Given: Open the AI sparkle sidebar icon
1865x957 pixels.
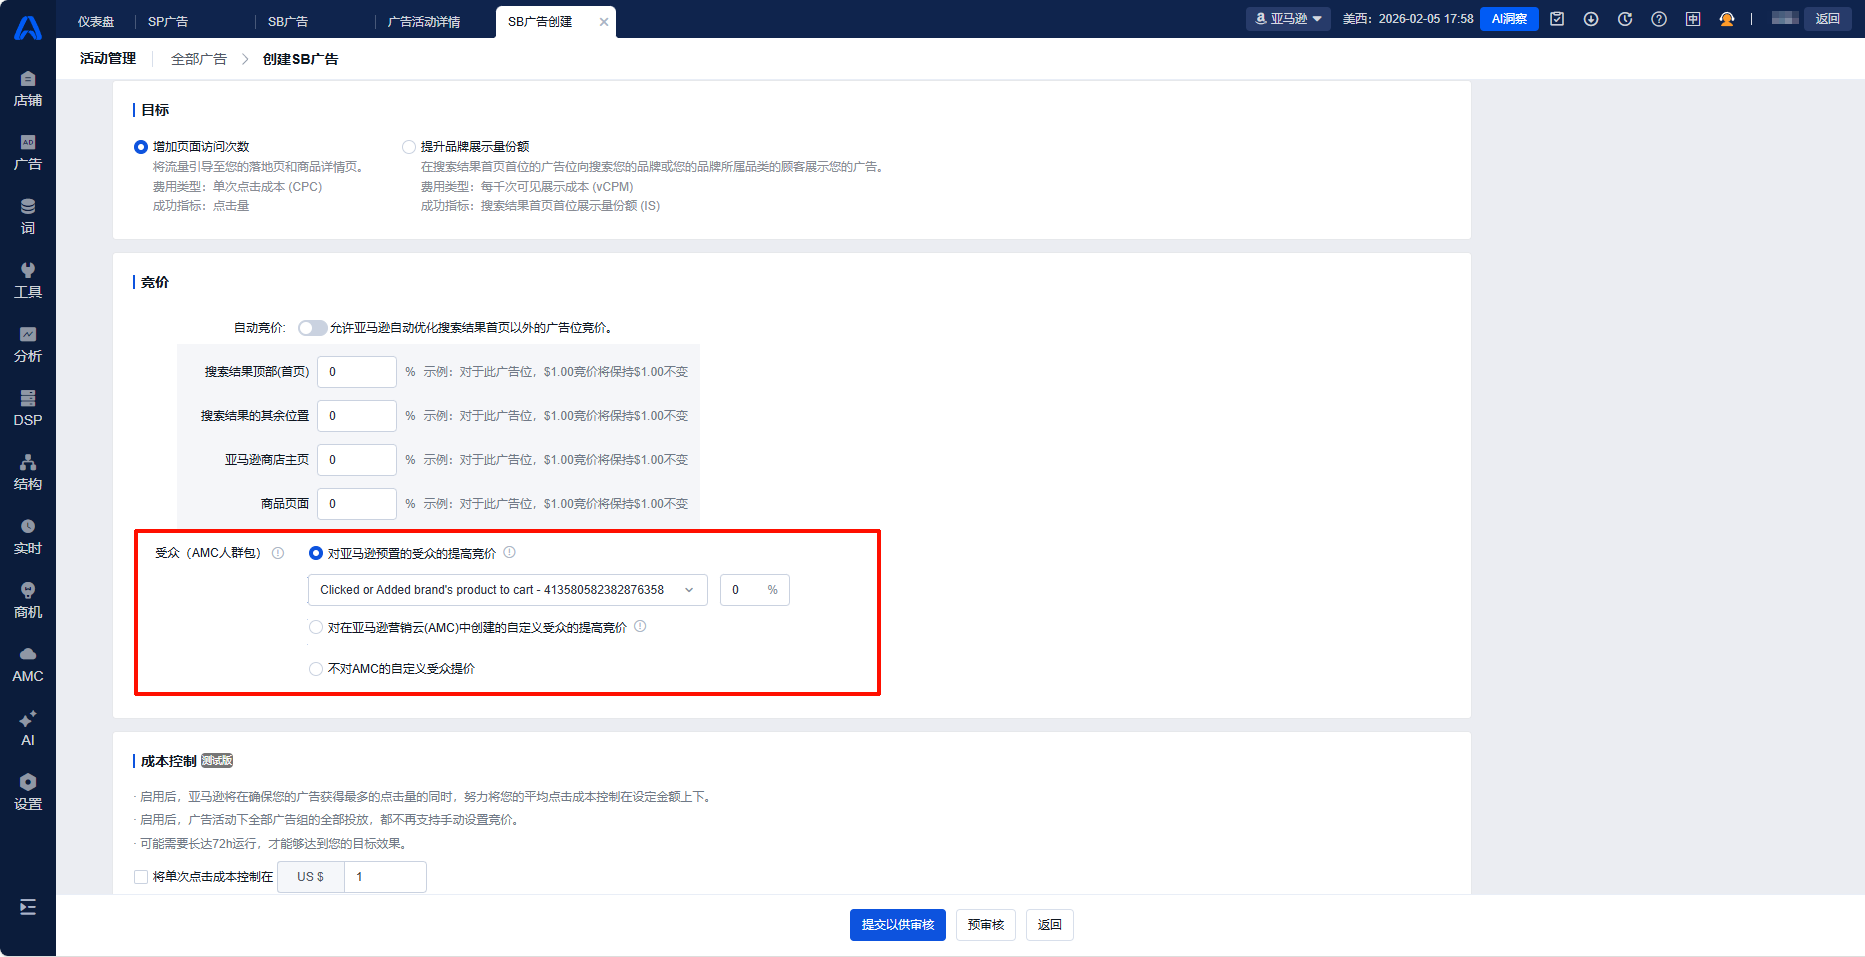Looking at the screenshot, I should tap(28, 728).
